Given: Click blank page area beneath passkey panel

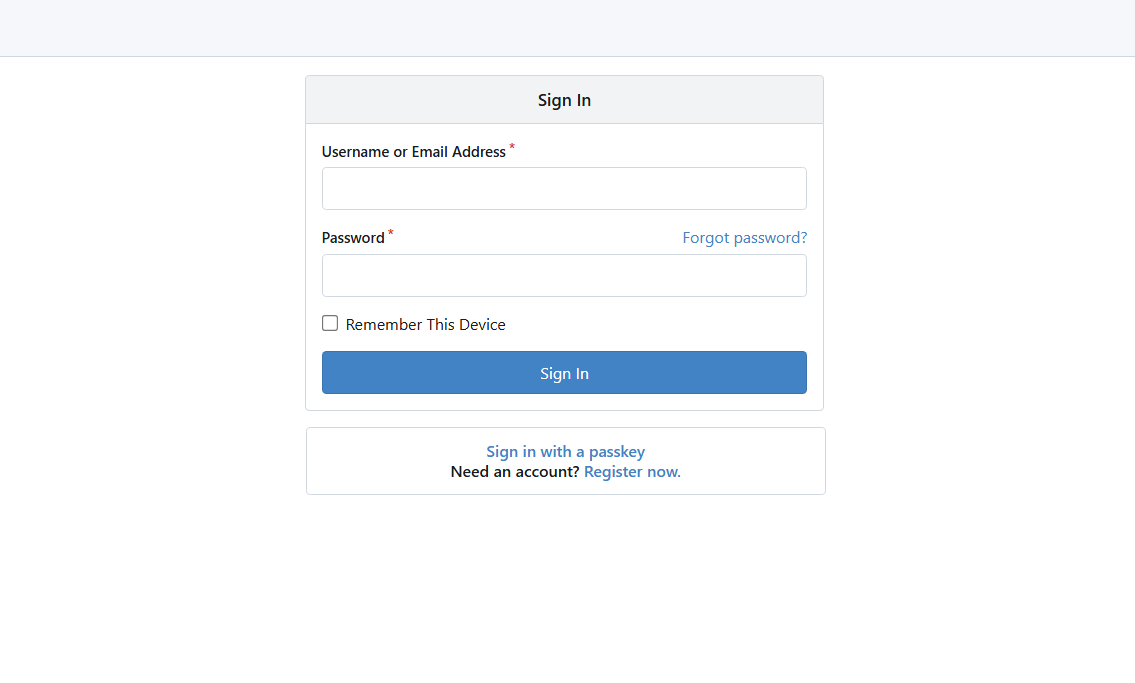Looking at the screenshot, I should coord(565,586).
